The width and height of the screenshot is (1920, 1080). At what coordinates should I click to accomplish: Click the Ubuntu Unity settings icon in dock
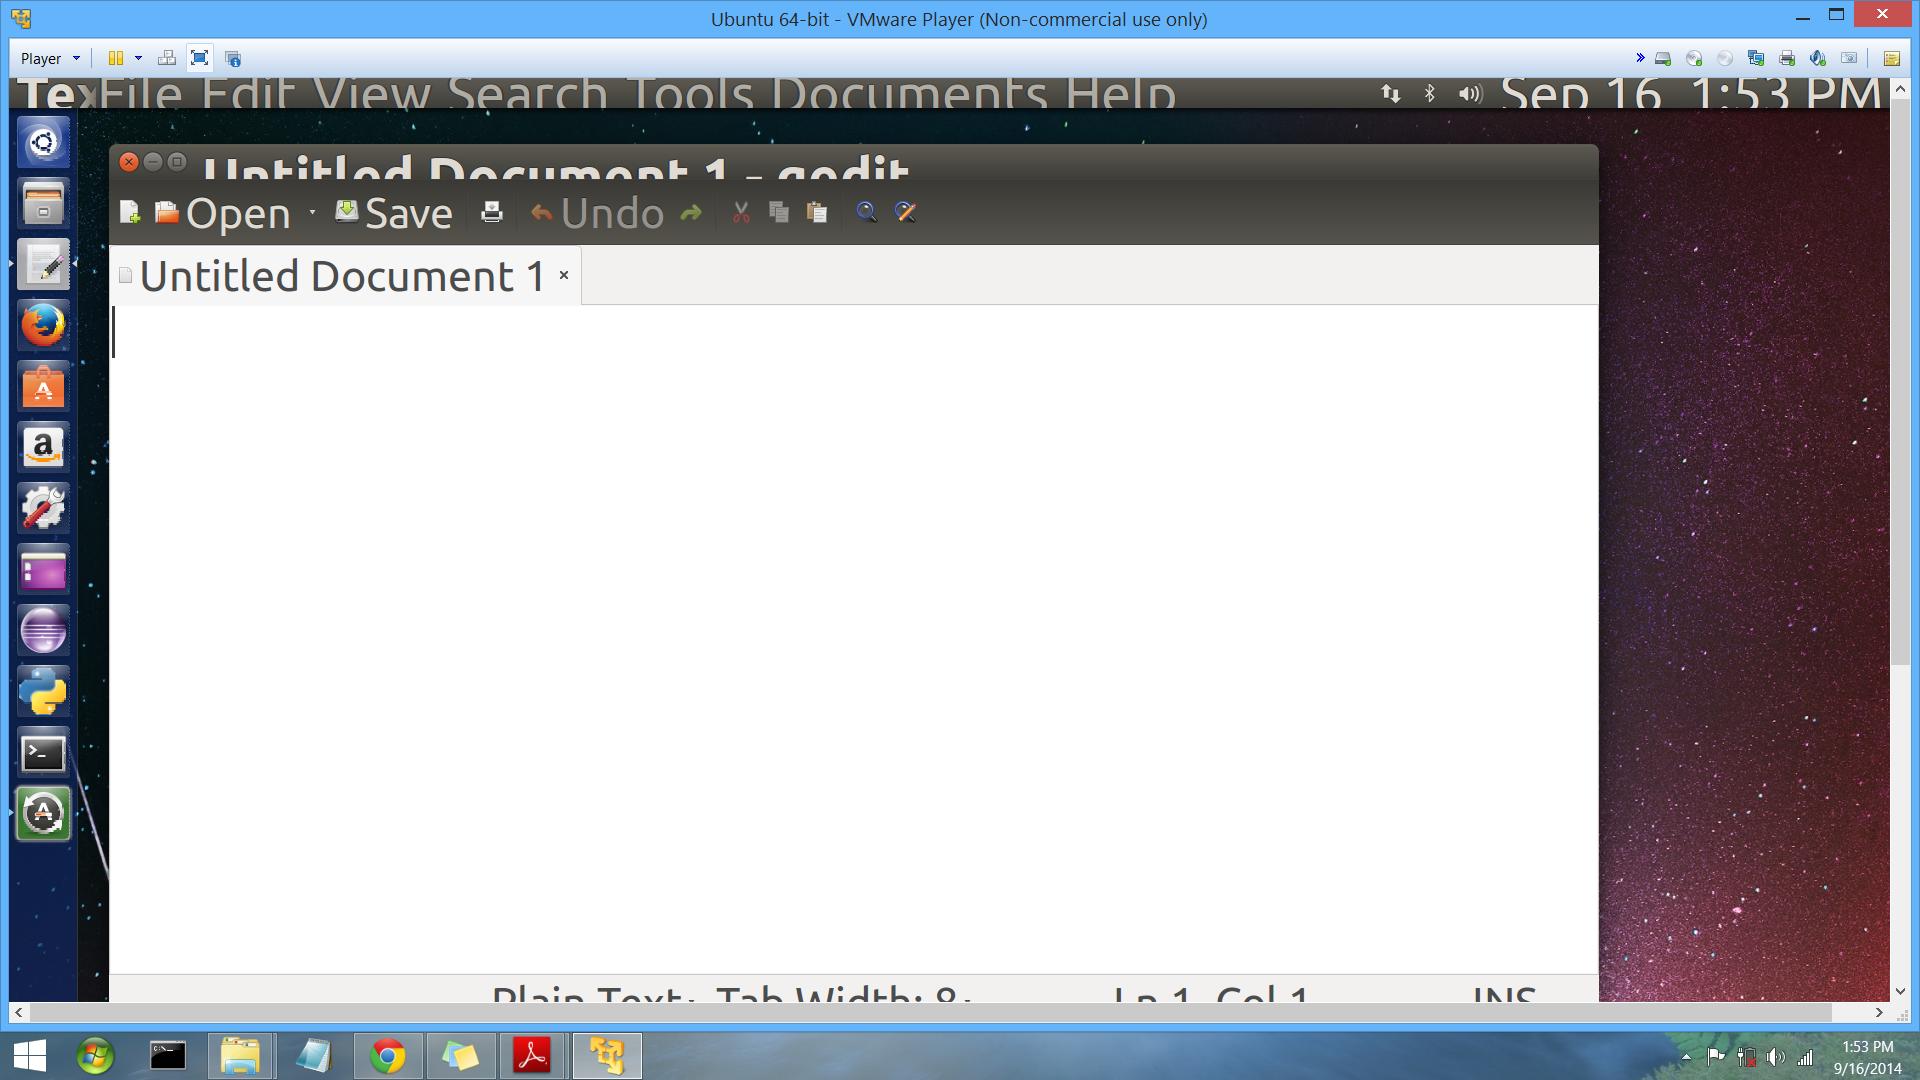[x=44, y=508]
